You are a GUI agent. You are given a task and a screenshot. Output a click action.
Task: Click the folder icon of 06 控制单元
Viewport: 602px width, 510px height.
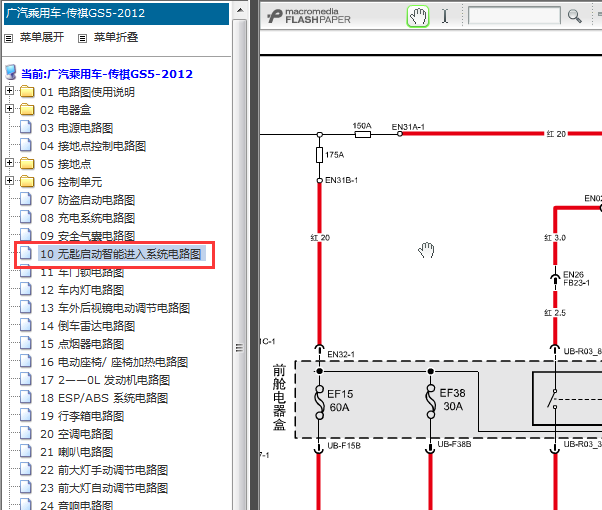tap(26, 182)
